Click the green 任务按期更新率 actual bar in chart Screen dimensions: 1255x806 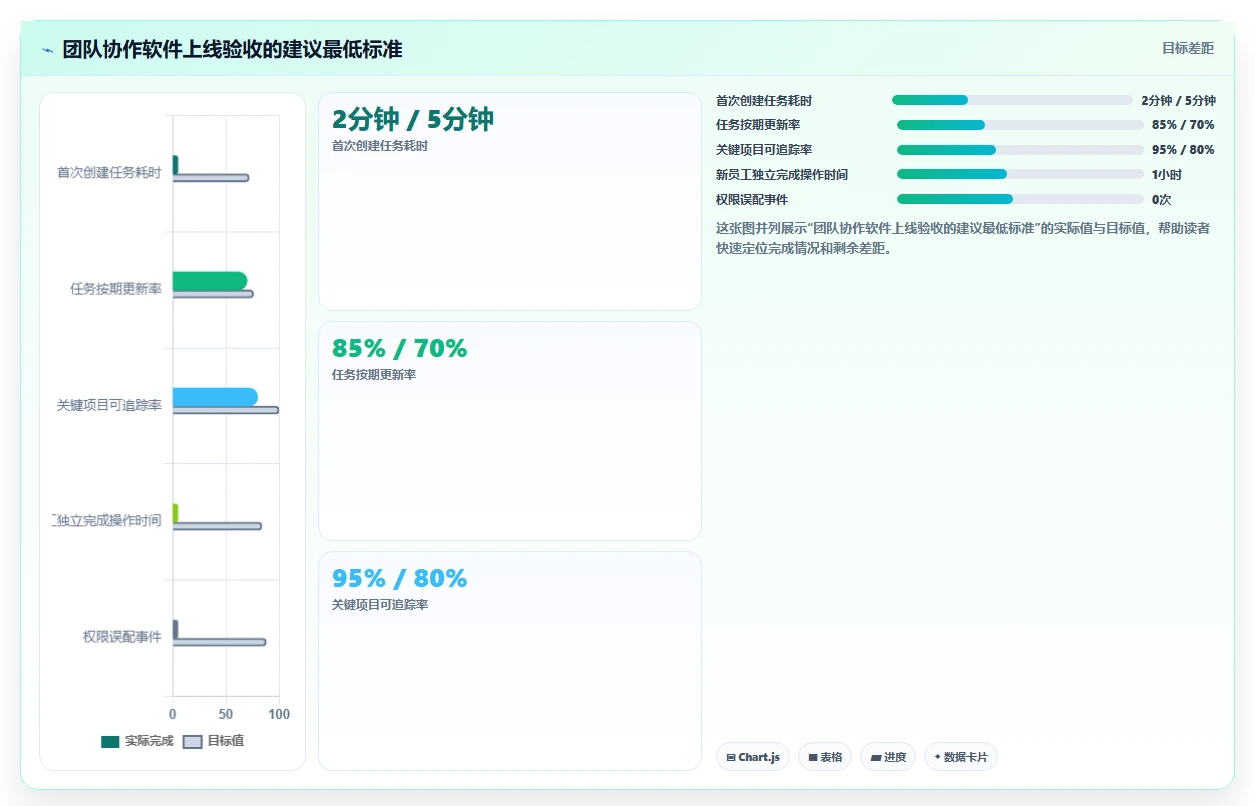[x=210, y=281]
